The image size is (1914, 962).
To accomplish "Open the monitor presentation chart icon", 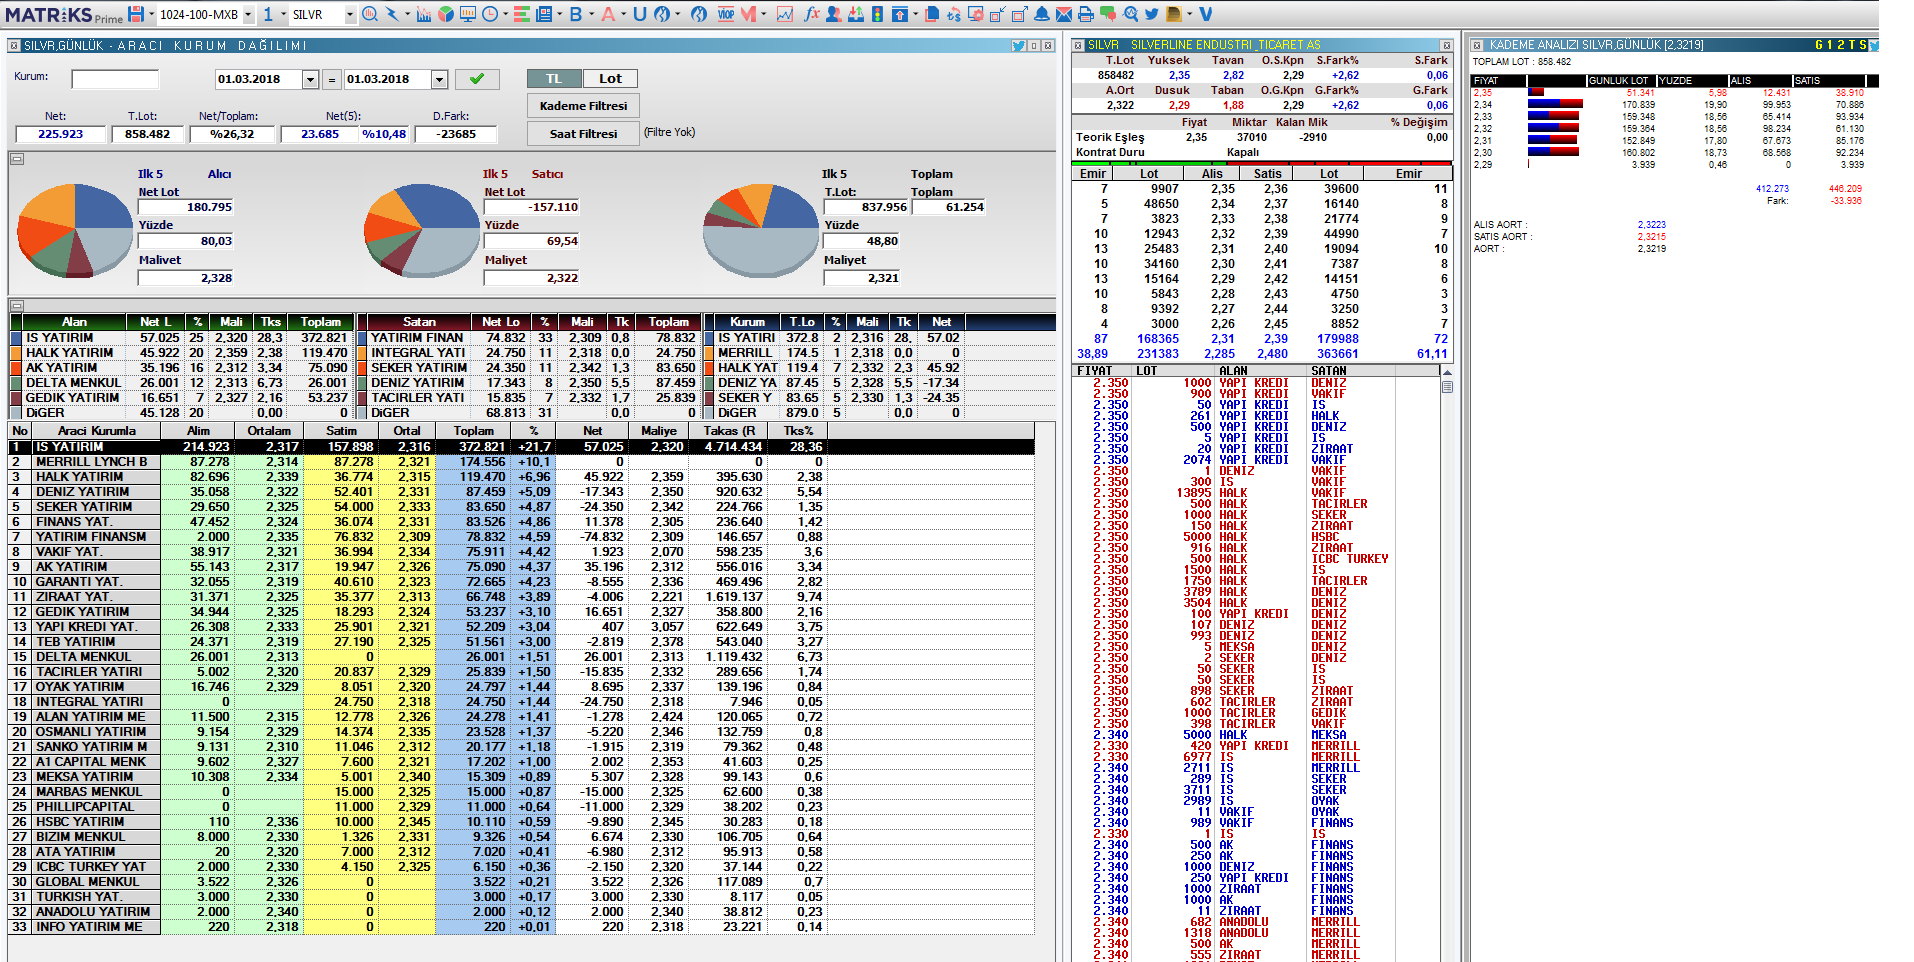I will click(x=467, y=14).
